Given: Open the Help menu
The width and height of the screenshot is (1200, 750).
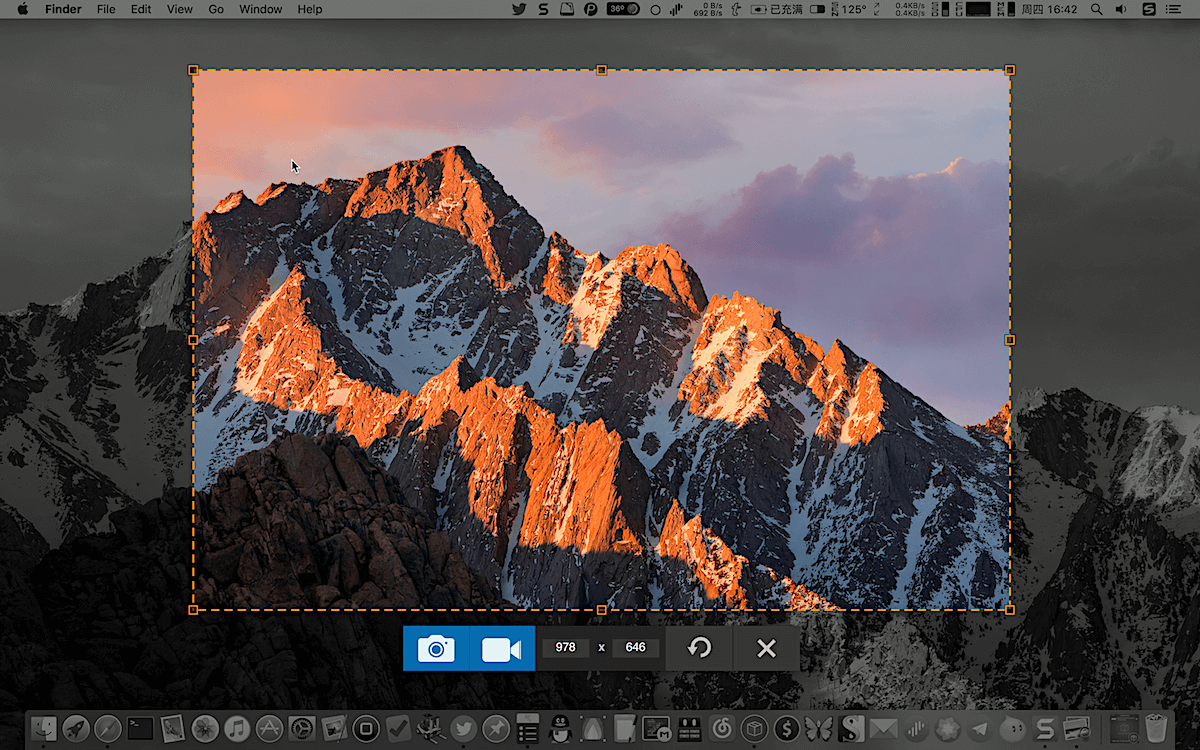Looking at the screenshot, I should coord(310,9).
